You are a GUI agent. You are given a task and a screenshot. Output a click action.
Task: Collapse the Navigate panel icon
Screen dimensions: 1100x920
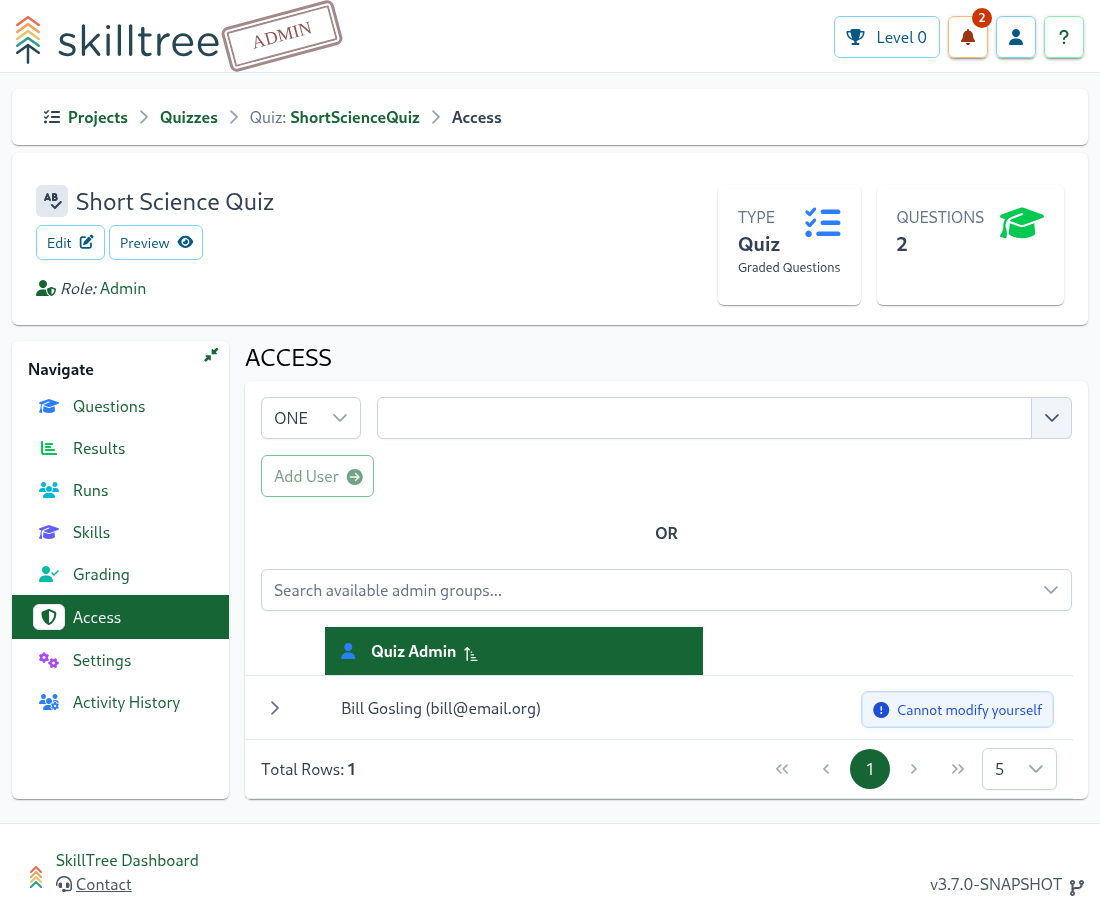click(x=211, y=355)
